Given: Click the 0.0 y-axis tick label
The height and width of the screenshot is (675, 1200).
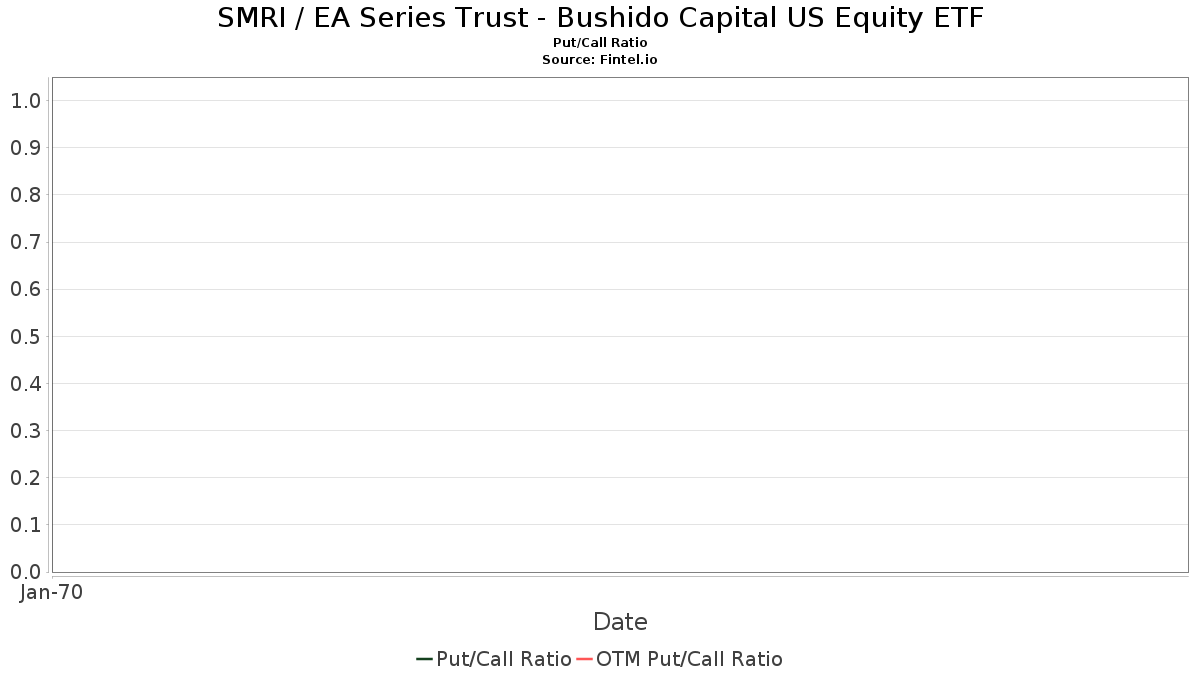Looking at the screenshot, I should coord(26,571).
